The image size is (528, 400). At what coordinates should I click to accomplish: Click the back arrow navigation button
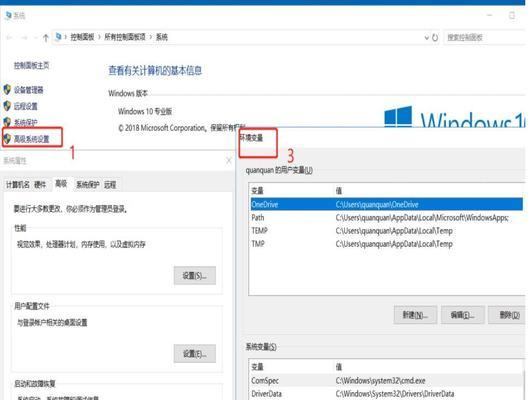[9, 38]
